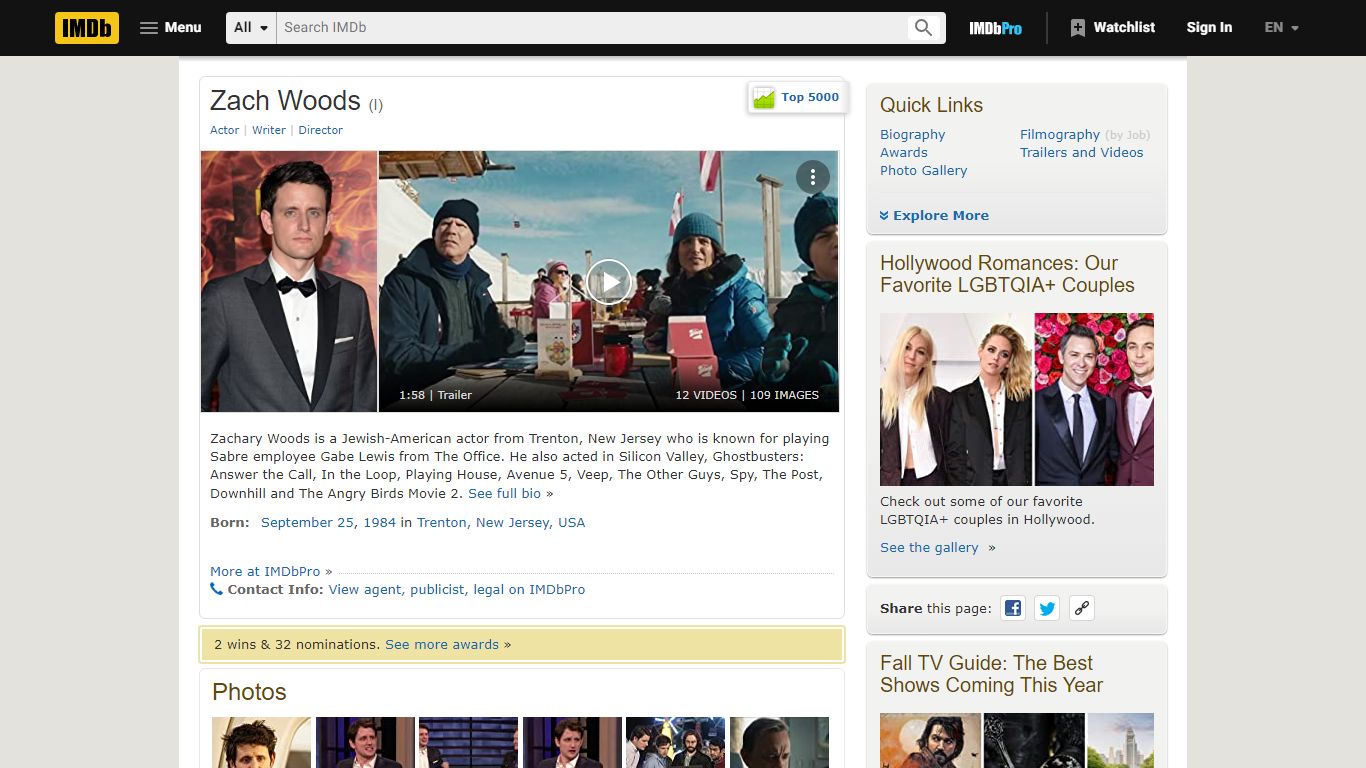Open the Watchlist
The width and height of the screenshot is (1366, 768).
click(x=1112, y=28)
